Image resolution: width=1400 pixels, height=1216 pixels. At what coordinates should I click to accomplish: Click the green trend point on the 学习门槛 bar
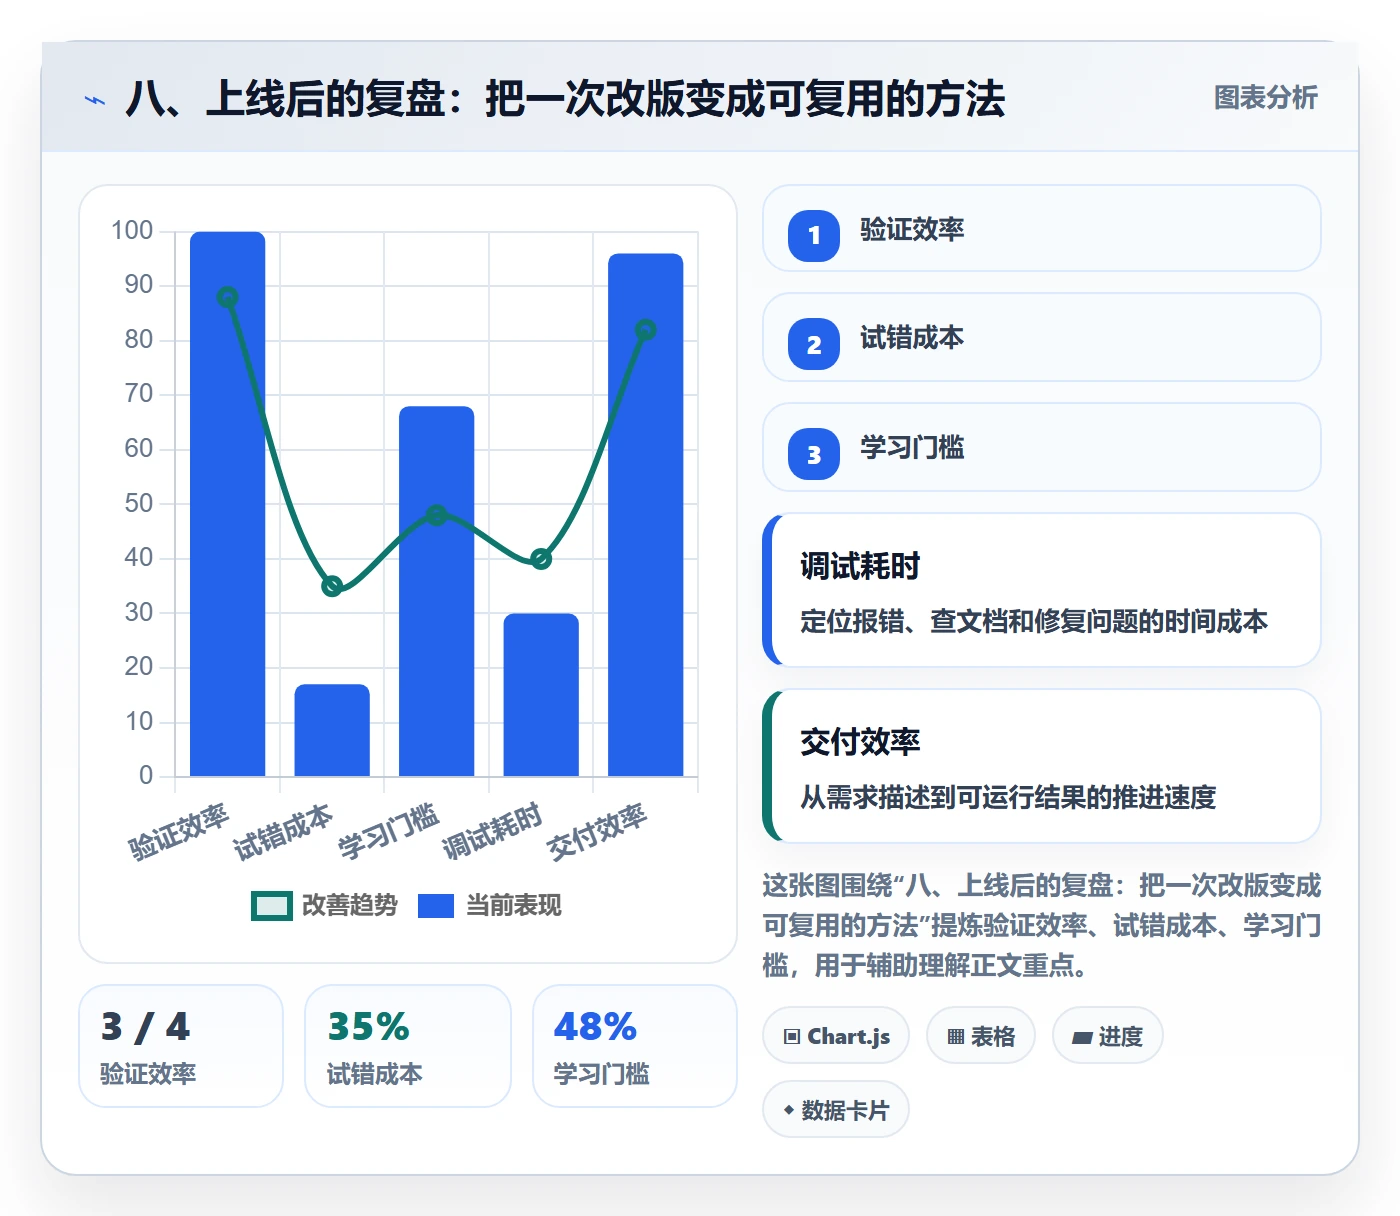click(437, 515)
